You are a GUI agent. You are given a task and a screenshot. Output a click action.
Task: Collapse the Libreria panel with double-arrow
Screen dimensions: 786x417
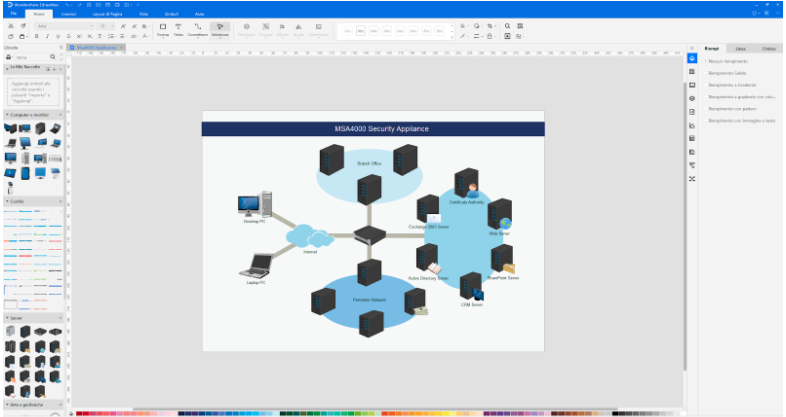61,48
